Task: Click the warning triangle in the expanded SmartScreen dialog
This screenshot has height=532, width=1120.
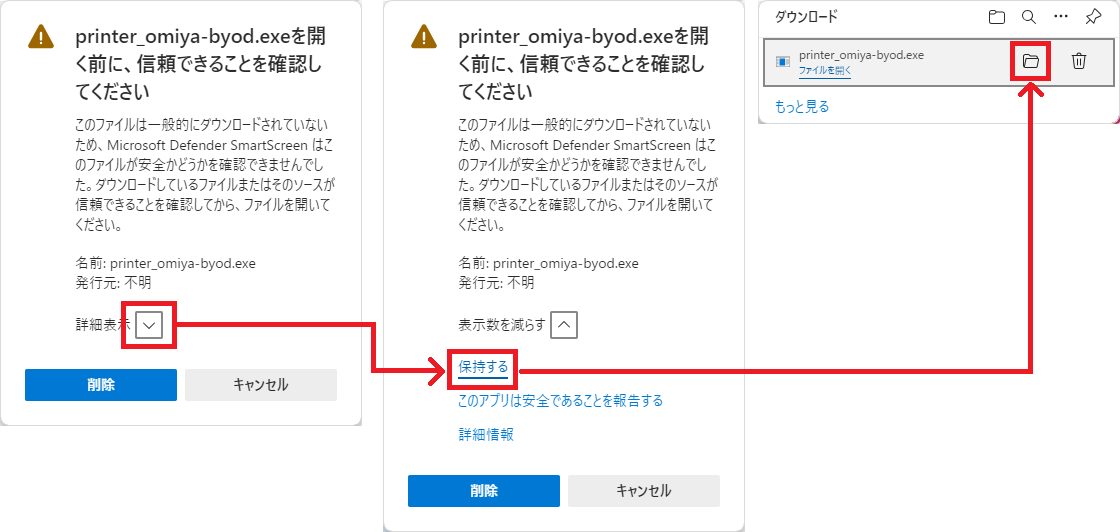Action: 423,37
